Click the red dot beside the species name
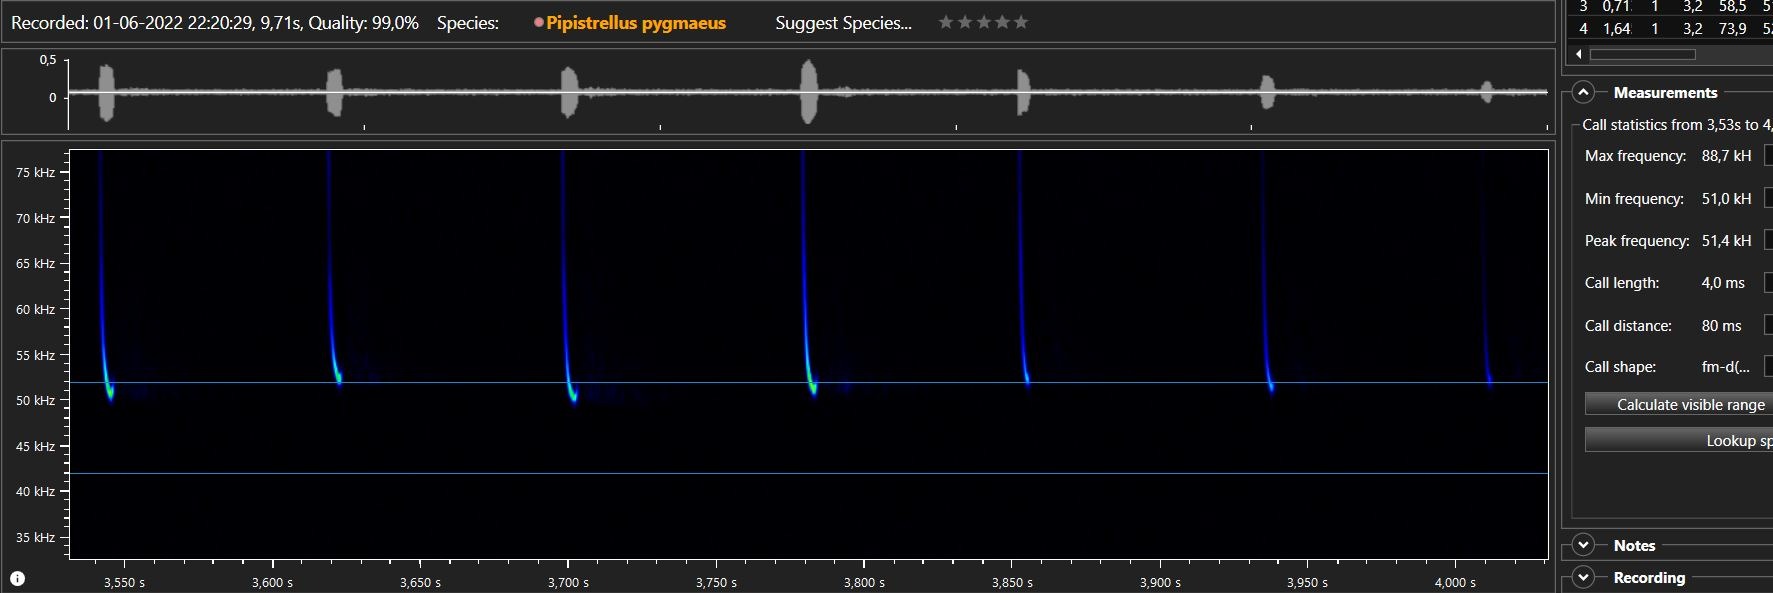The height and width of the screenshot is (593, 1773). coord(539,22)
